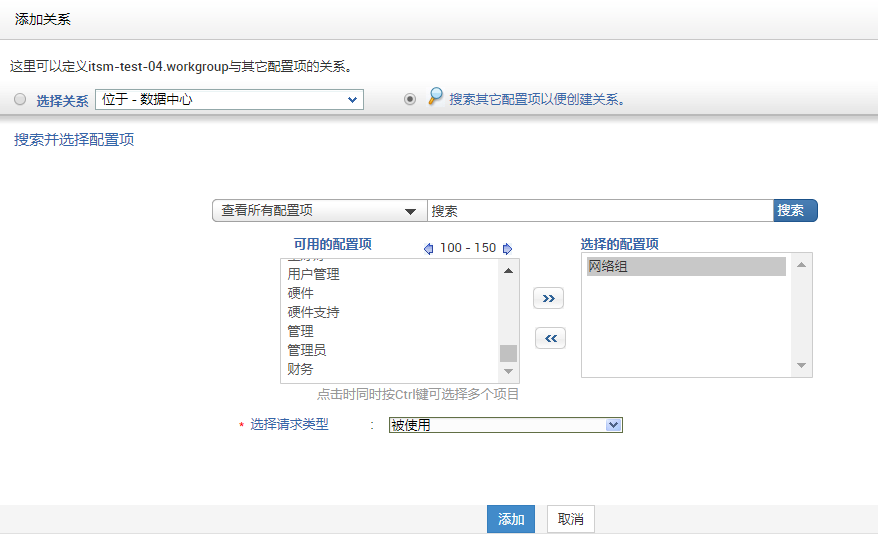Click the 搜索并选择配置项 heading

[74, 140]
